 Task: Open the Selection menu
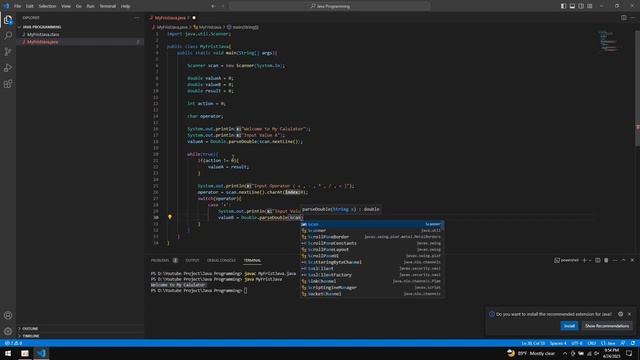(47, 6)
